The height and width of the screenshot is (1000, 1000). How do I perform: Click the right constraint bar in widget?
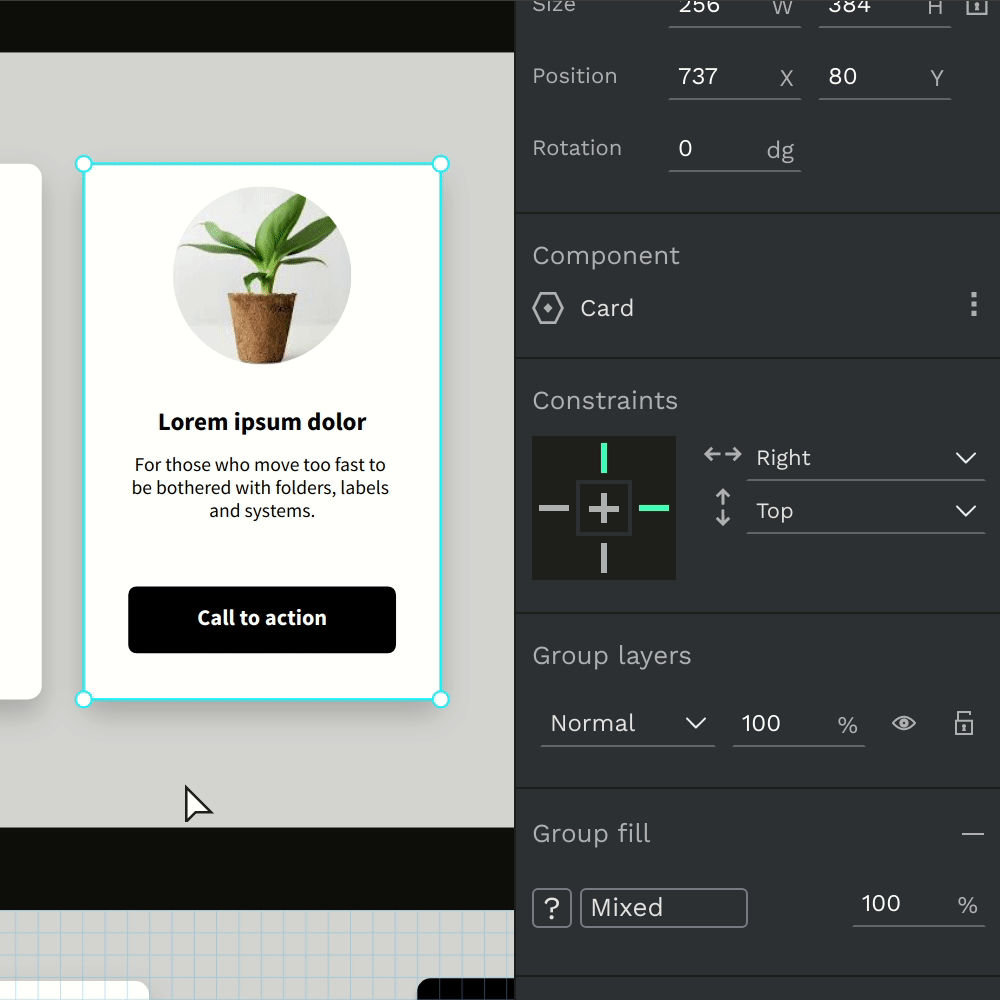653,508
